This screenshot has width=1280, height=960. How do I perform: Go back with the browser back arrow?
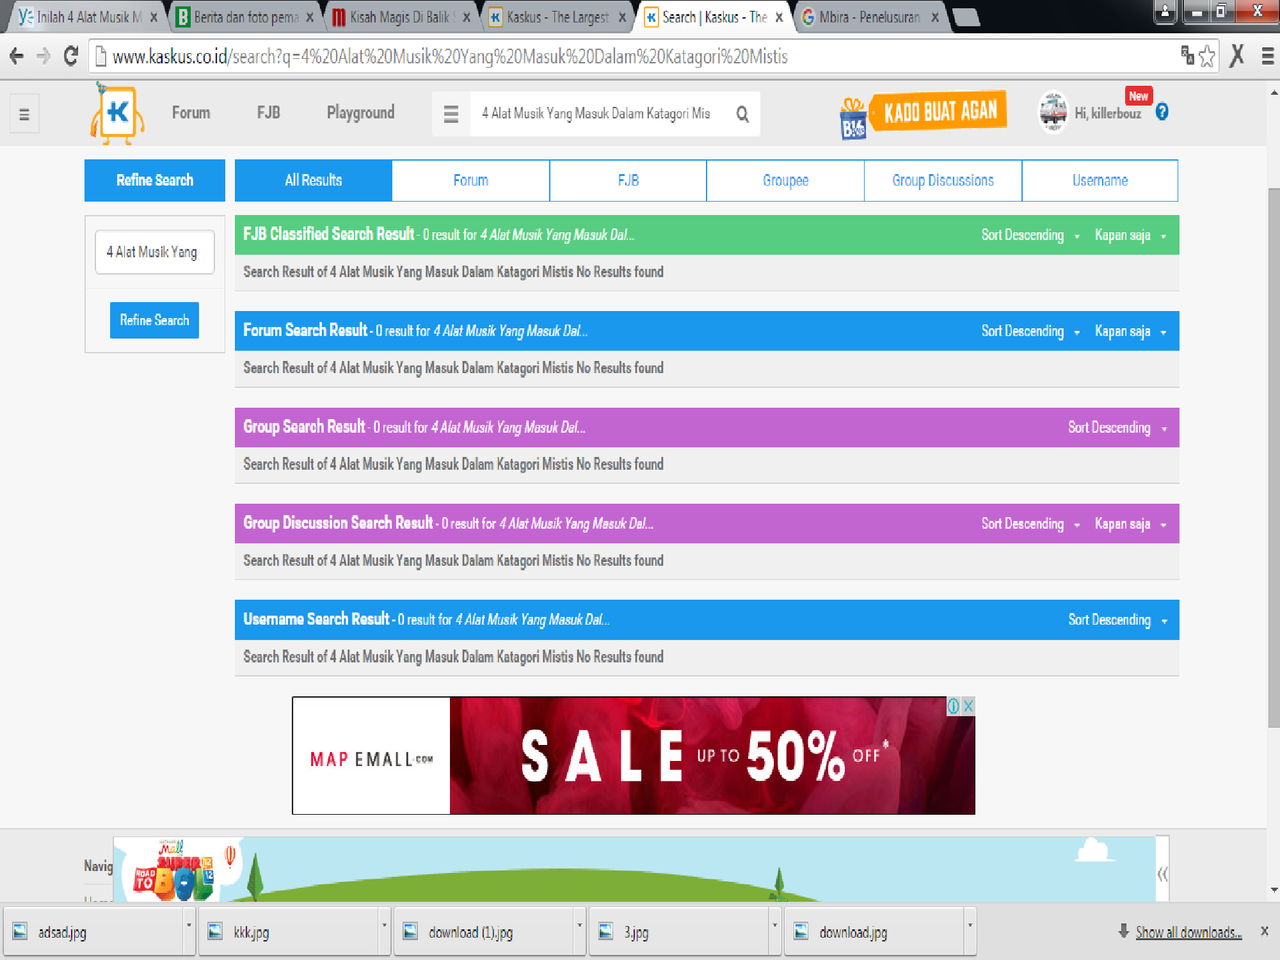coord(16,56)
